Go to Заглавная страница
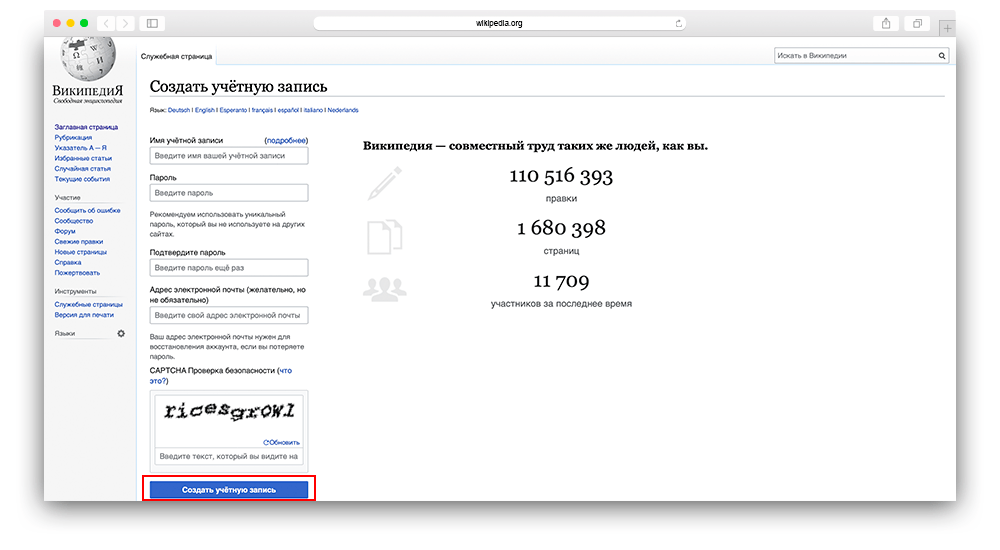 86,128
